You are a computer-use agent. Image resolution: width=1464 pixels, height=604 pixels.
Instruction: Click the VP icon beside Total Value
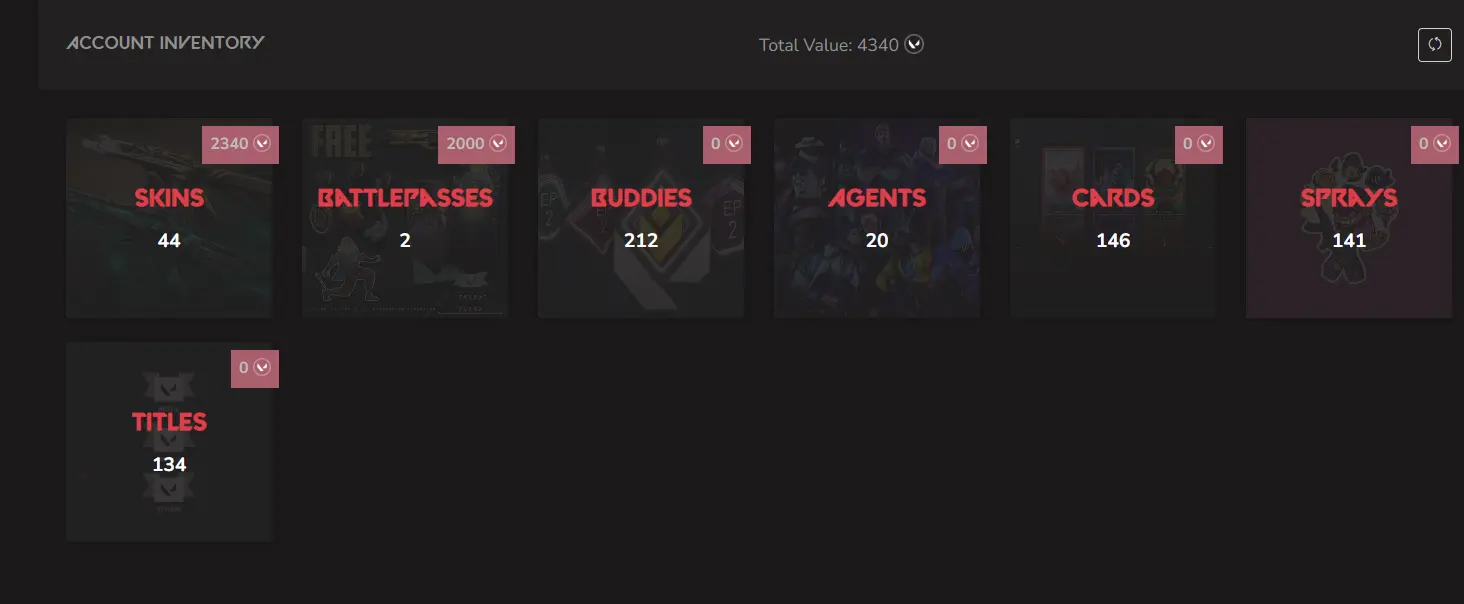tap(914, 44)
